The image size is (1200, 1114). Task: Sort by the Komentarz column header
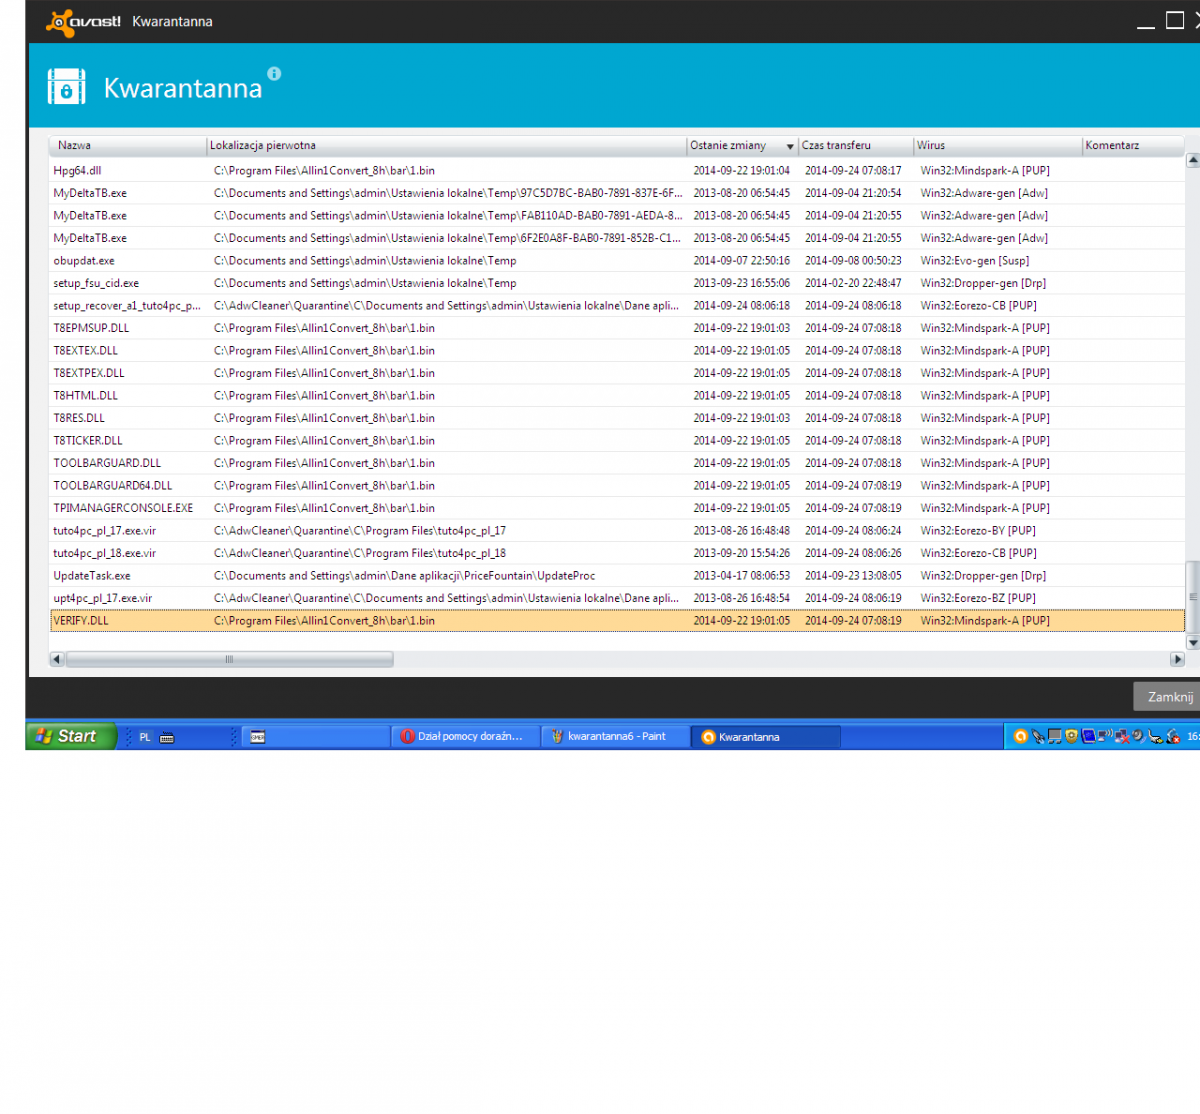(1133, 146)
